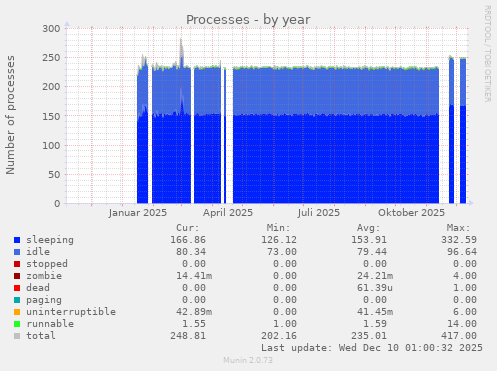Click the 150 y-axis tick label
This screenshot has height=371, width=497.
51,116
